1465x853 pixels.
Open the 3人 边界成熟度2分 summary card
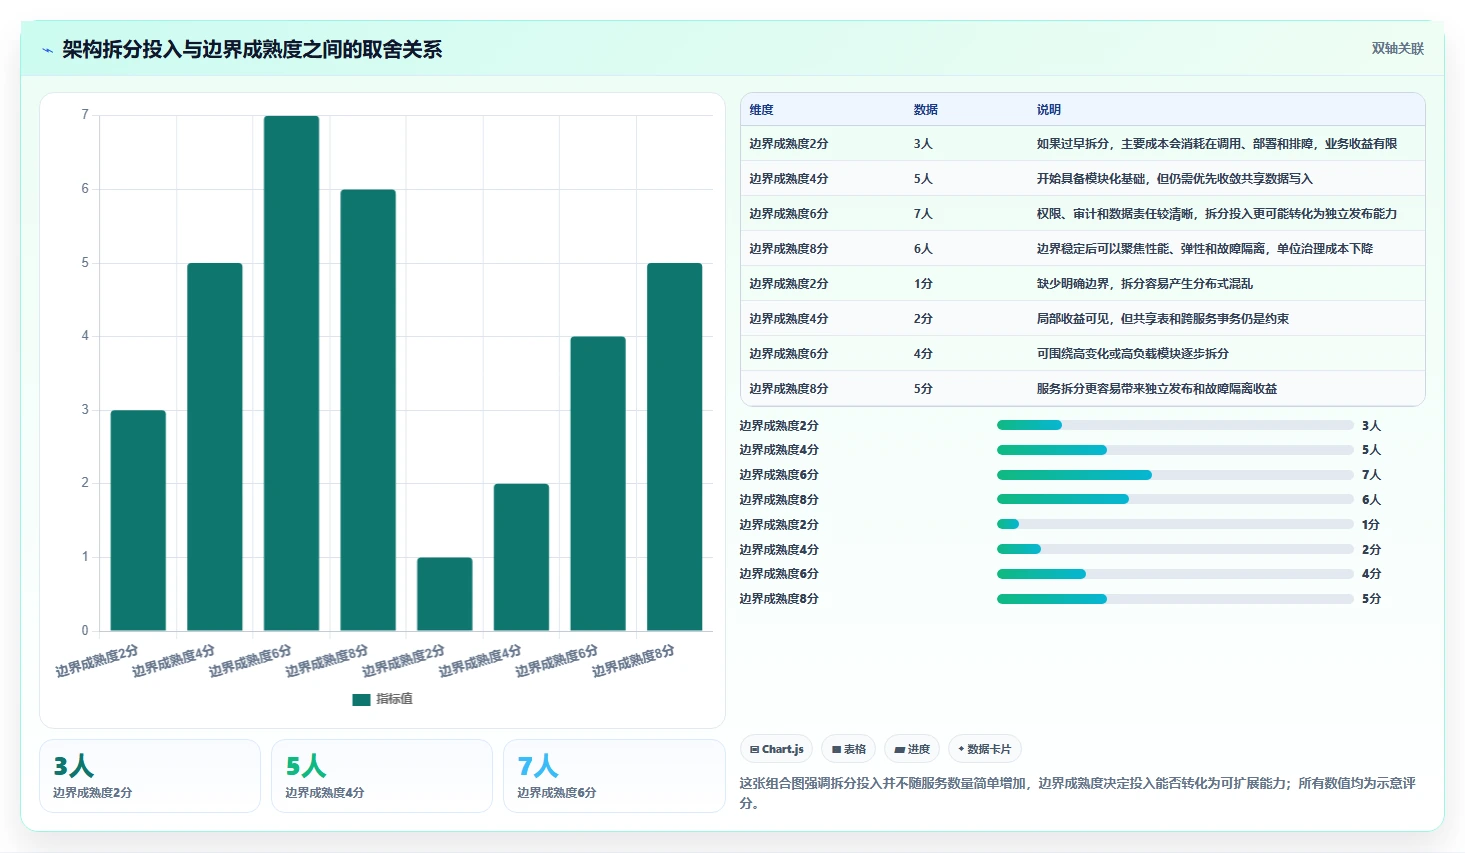coord(150,776)
